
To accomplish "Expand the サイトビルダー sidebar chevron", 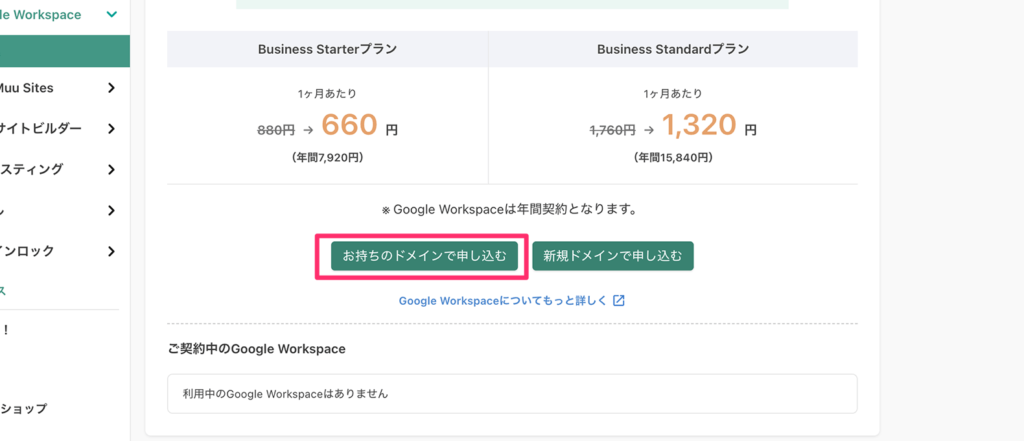I will click(x=111, y=129).
